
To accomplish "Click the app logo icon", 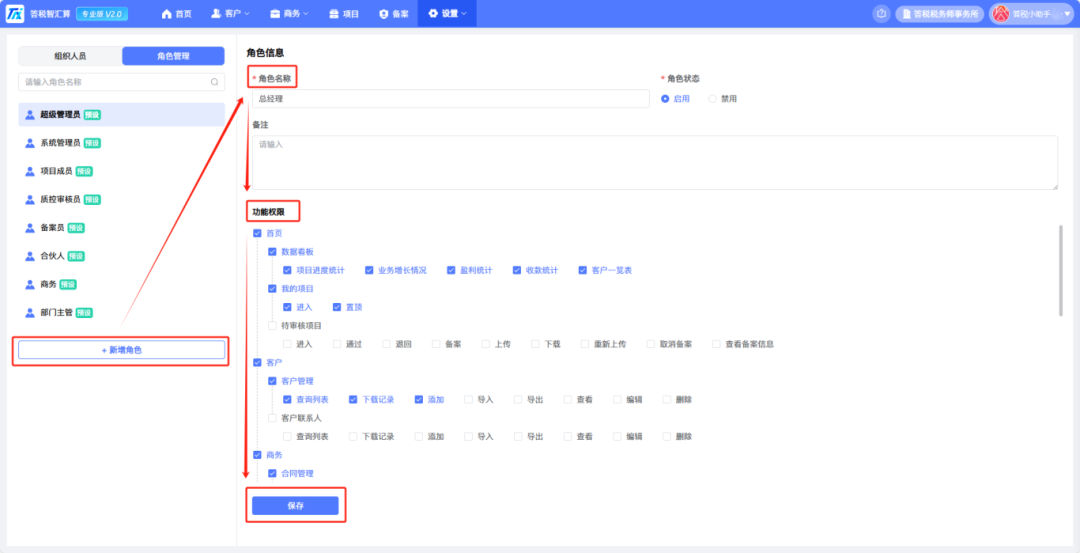I will pos(15,14).
